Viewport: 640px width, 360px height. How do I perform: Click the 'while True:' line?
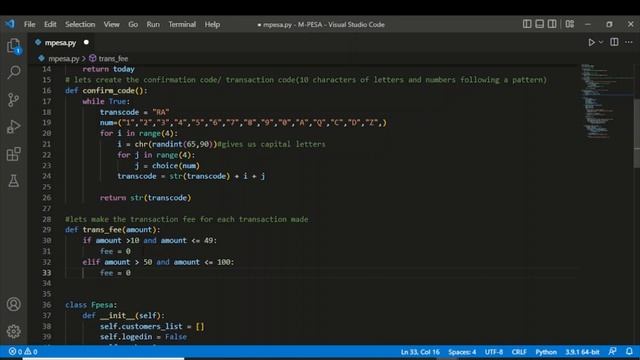coord(106,101)
